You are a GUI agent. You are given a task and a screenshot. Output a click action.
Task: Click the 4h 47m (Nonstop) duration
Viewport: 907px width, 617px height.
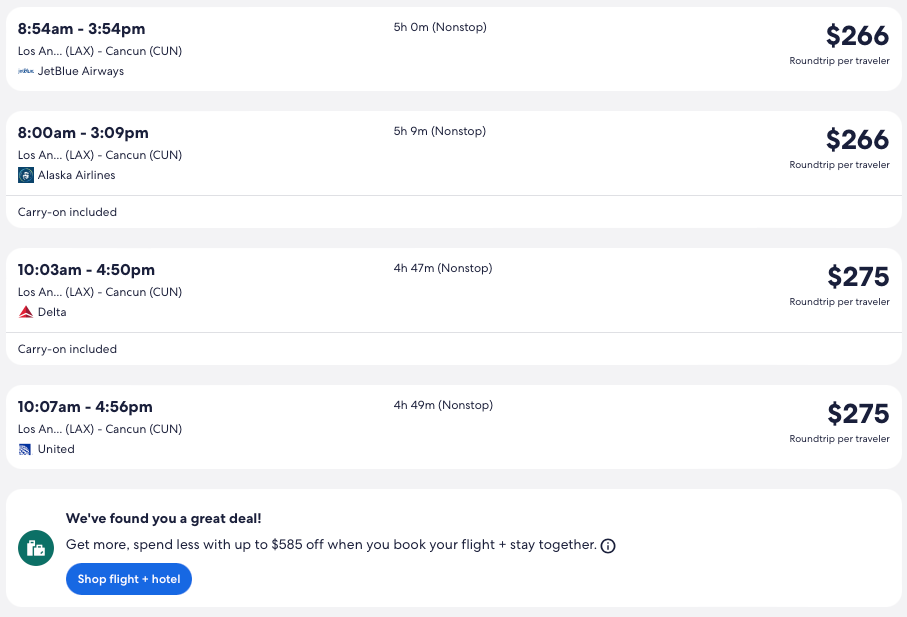pyautogui.click(x=443, y=268)
